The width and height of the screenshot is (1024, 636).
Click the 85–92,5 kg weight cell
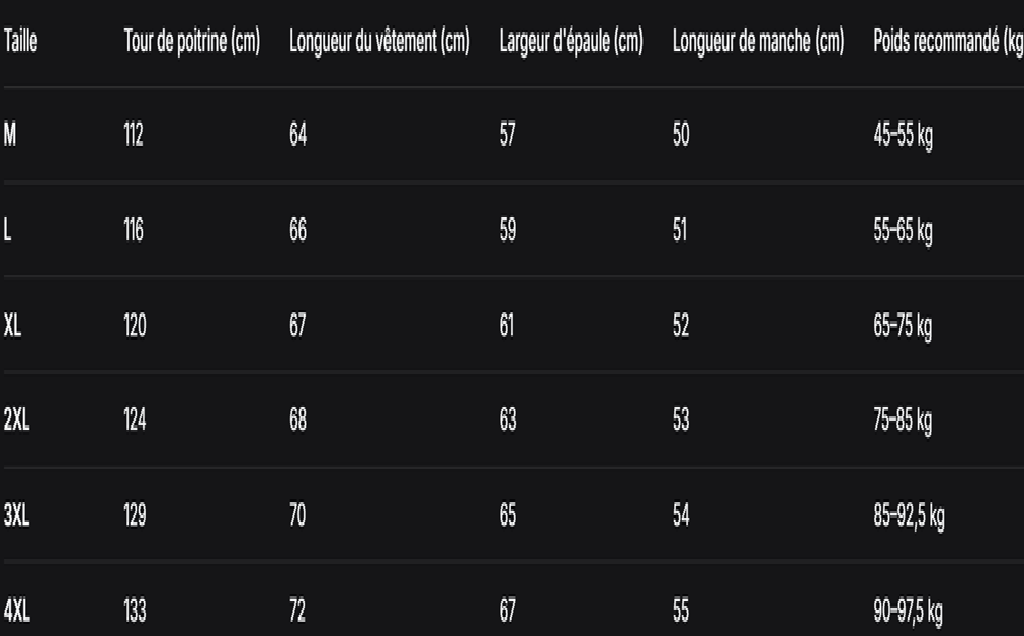pos(908,516)
